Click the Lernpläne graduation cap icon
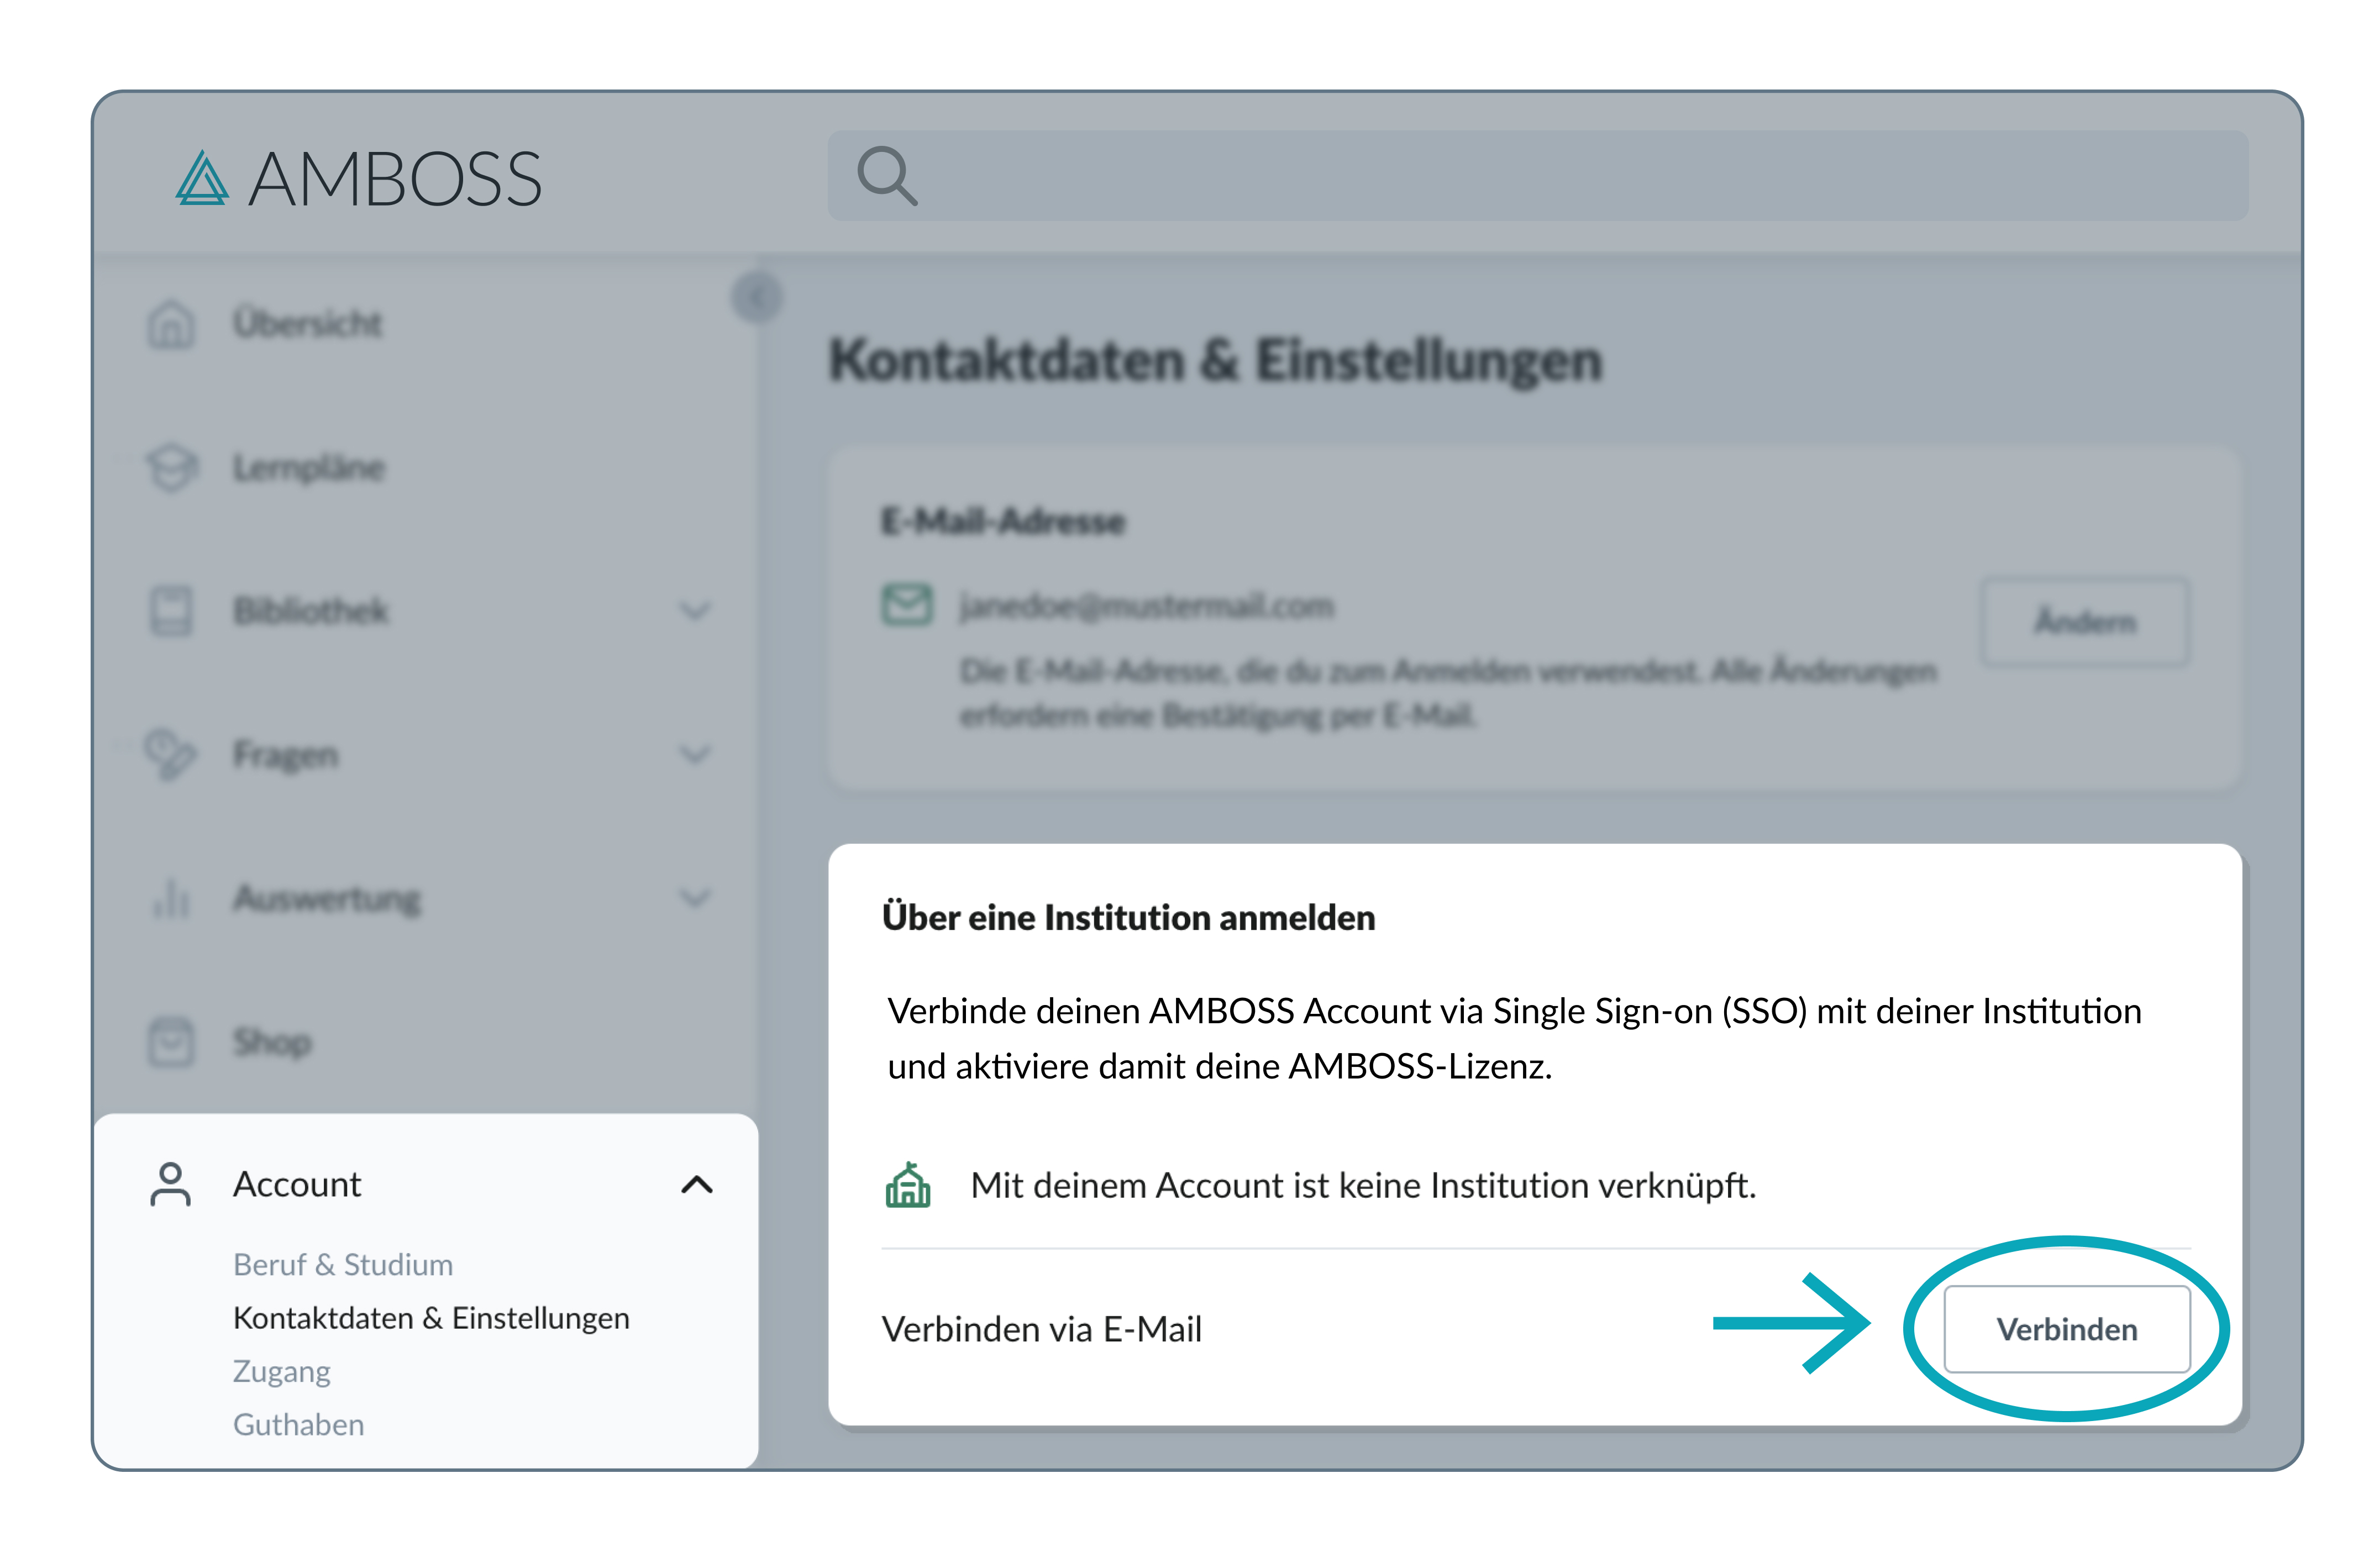The height and width of the screenshot is (1568, 2374). (x=171, y=467)
